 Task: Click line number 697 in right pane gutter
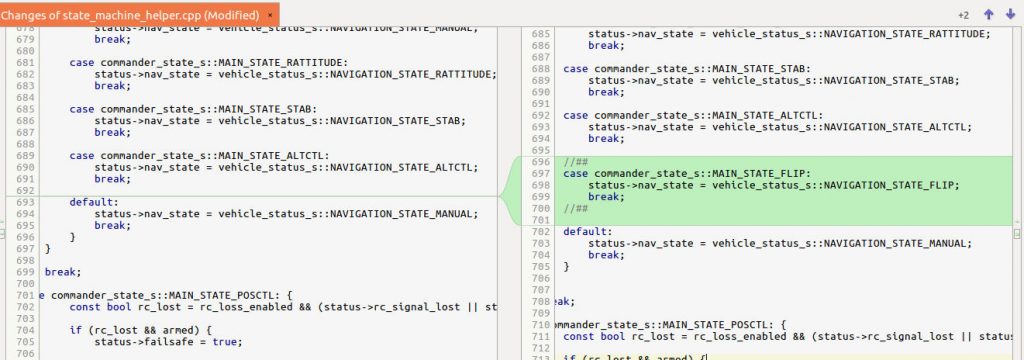(541, 174)
